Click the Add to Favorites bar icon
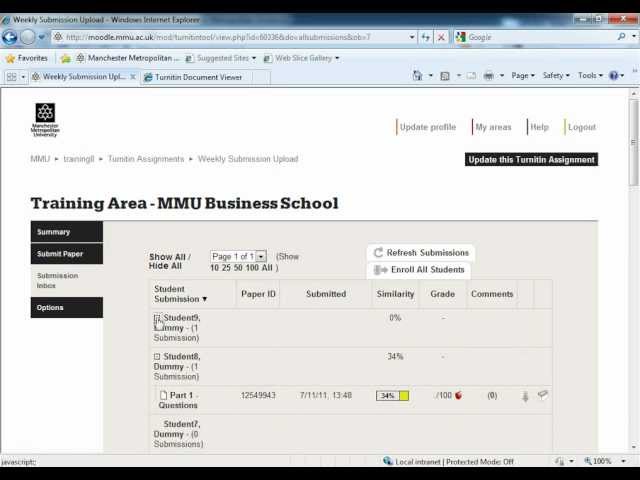 (65, 58)
